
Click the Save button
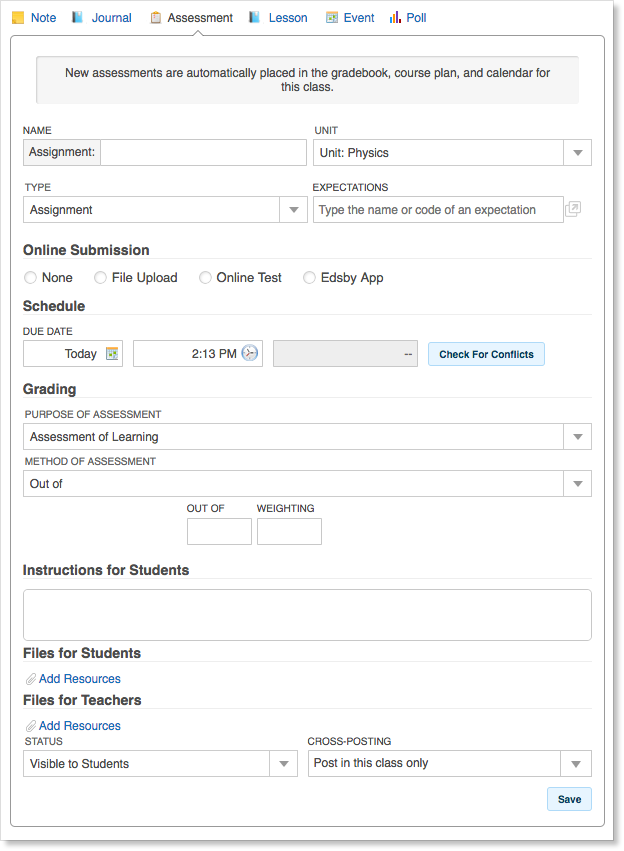coord(569,800)
